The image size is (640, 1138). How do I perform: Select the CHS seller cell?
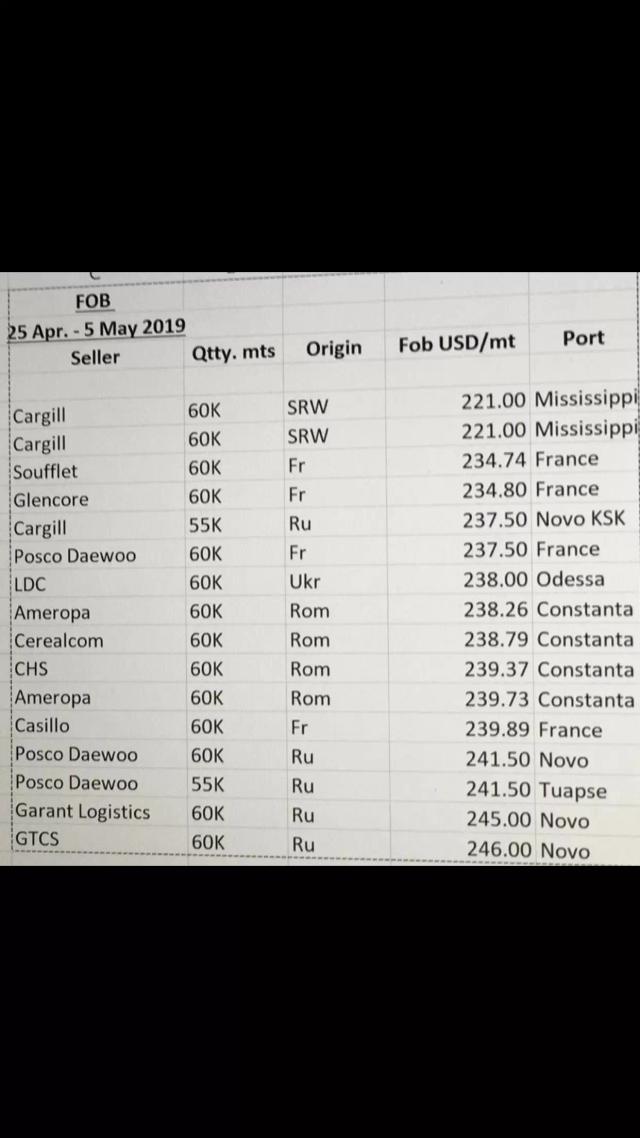(x=31, y=669)
